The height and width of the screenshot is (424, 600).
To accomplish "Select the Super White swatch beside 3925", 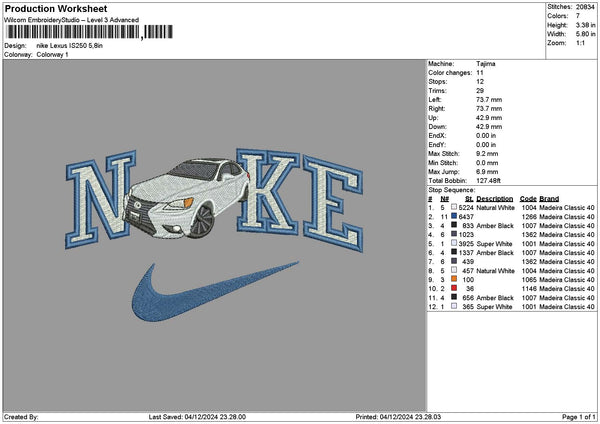I will click(x=454, y=243).
